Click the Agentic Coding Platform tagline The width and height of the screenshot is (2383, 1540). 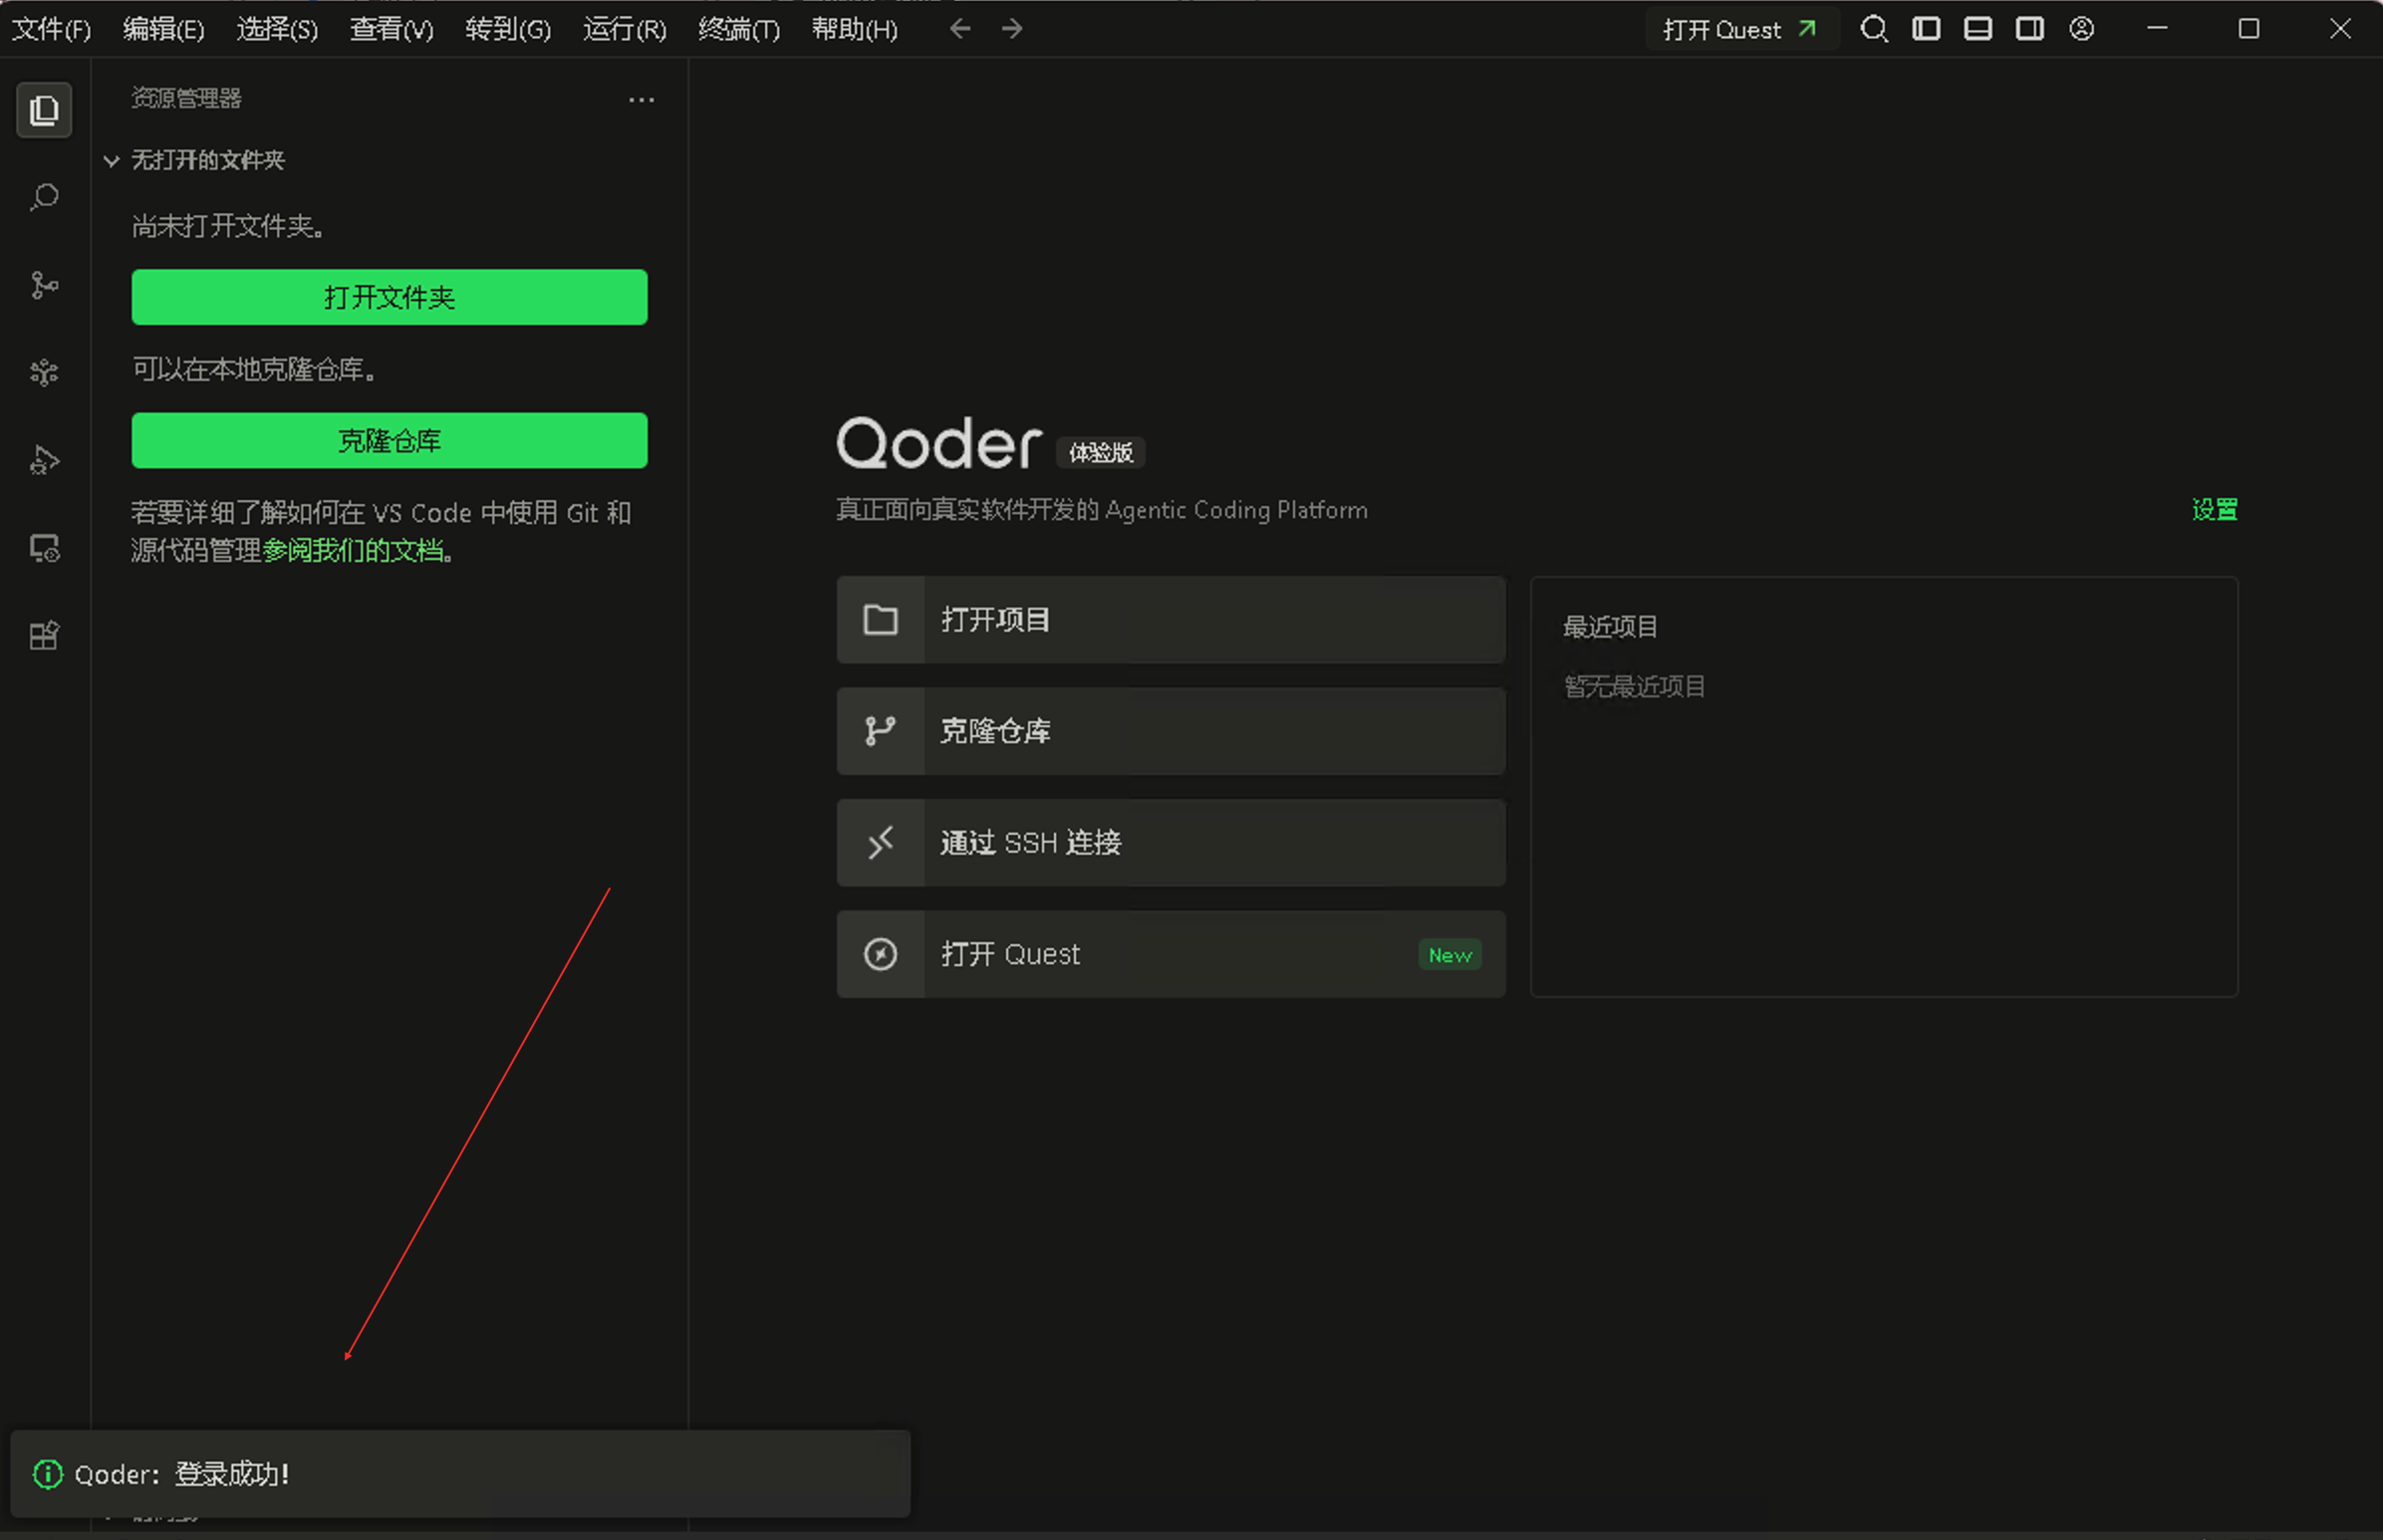click(x=1101, y=510)
